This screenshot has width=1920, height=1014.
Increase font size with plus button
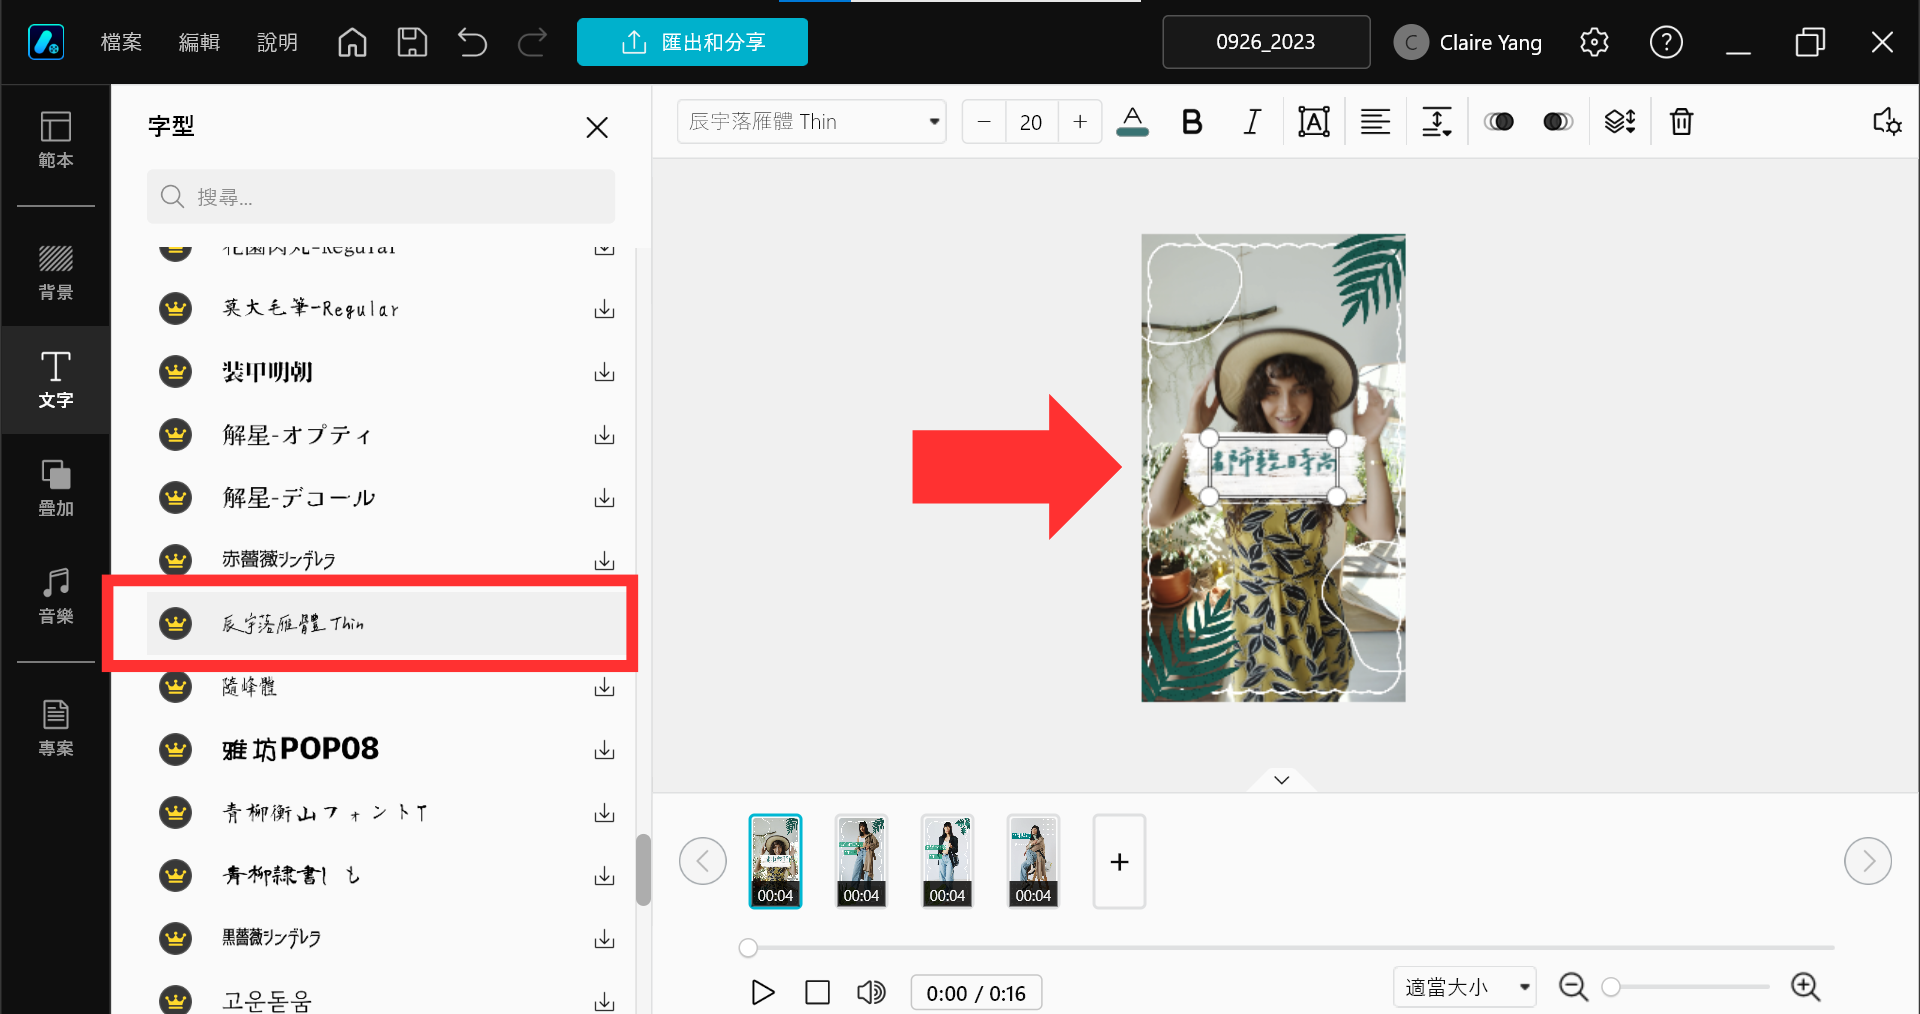pos(1080,122)
